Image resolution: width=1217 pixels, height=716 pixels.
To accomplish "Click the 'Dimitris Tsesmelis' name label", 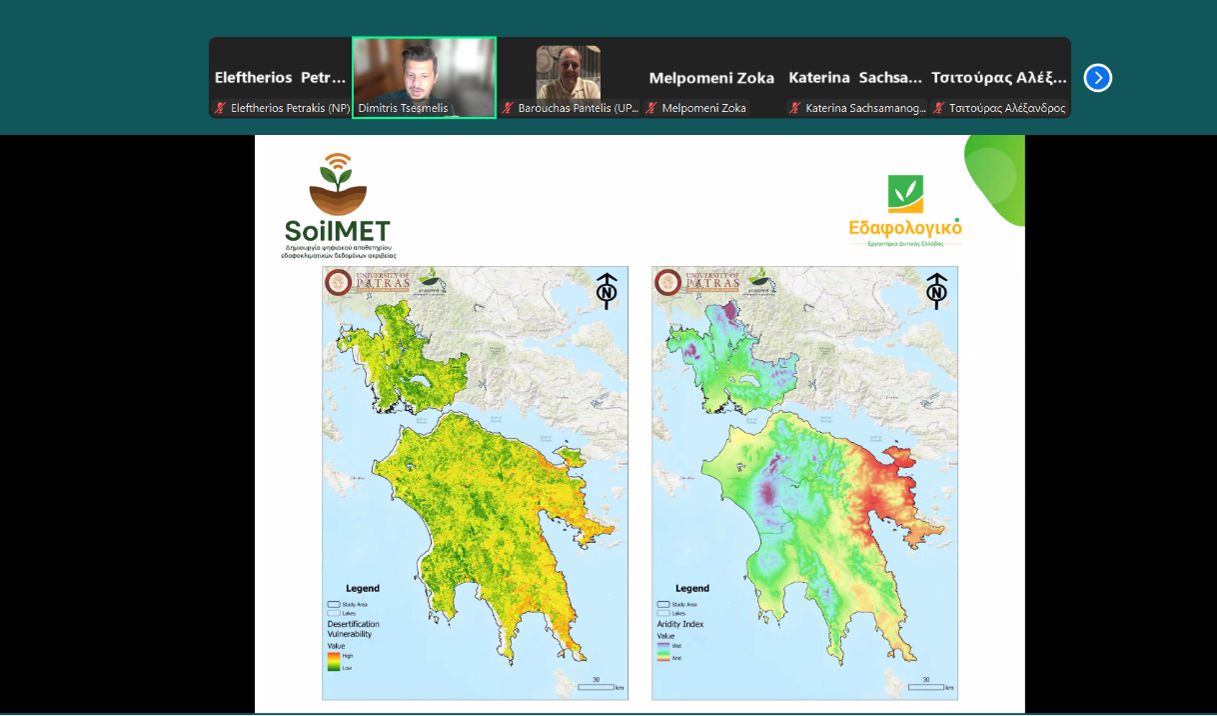I will (x=403, y=108).
